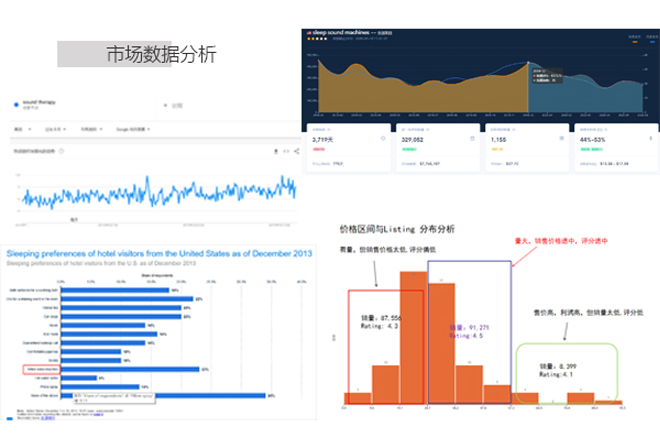The height and width of the screenshot is (440, 660).
Task: Click the embed code icon on trends chart
Action: pos(285,150)
